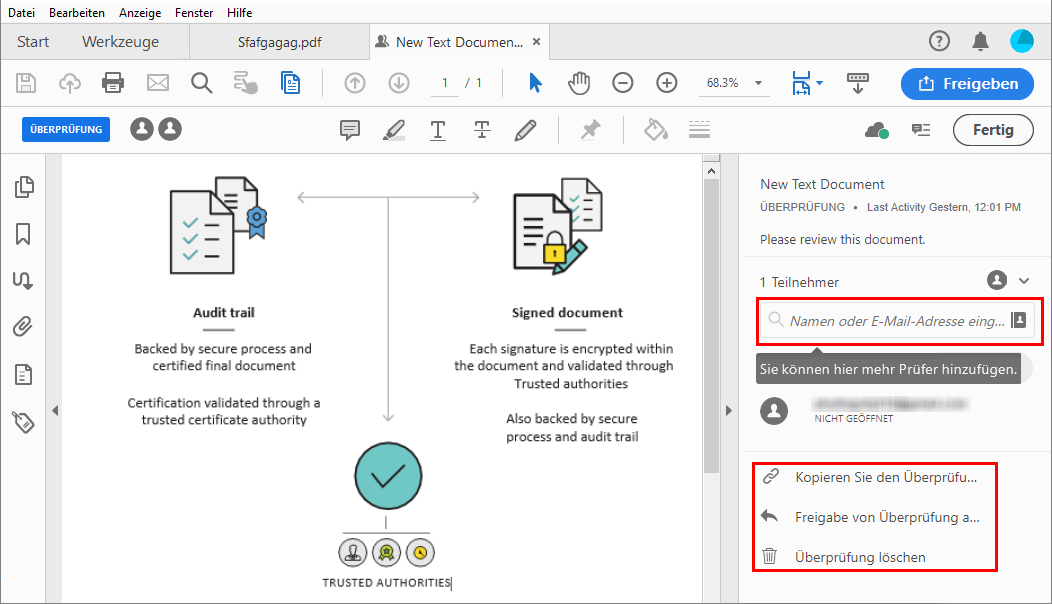
Task: Toggle the comments list panel icon
Action: pos(920,130)
